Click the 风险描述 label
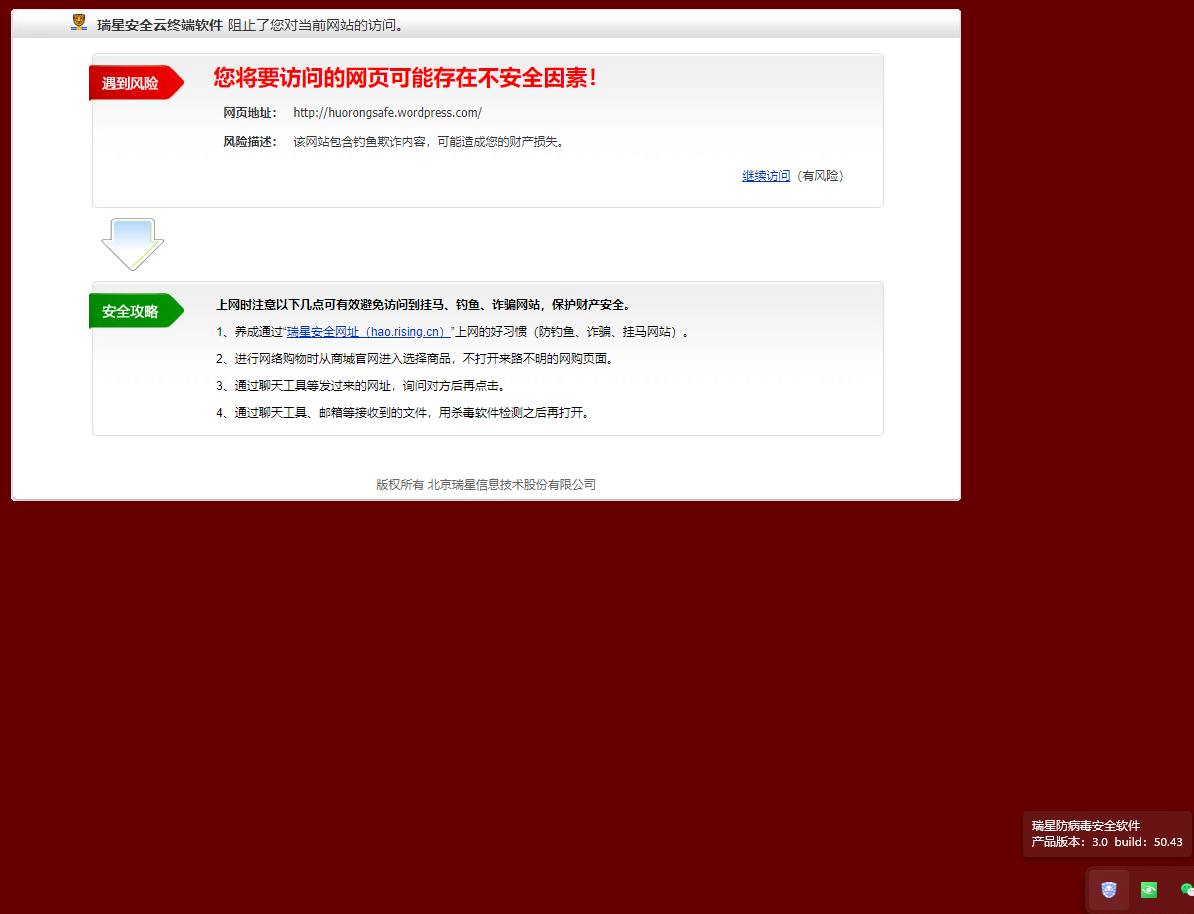The width and height of the screenshot is (1194, 914). coord(250,142)
